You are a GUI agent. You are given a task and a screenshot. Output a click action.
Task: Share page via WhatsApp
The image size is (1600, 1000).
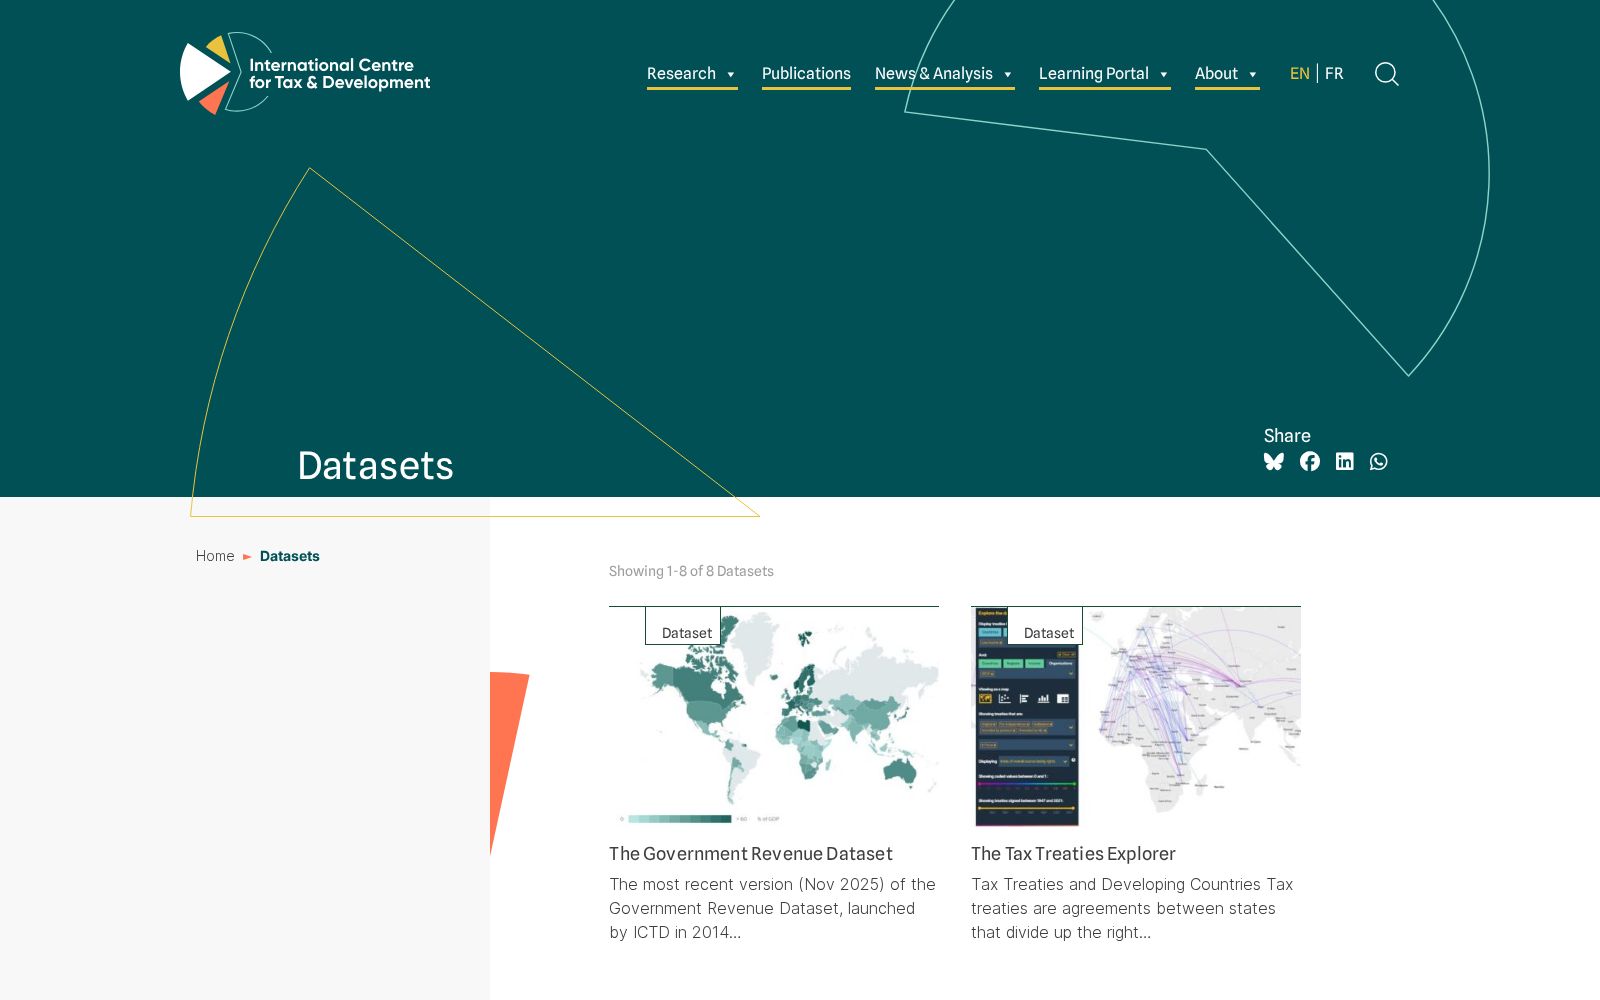[1379, 461]
